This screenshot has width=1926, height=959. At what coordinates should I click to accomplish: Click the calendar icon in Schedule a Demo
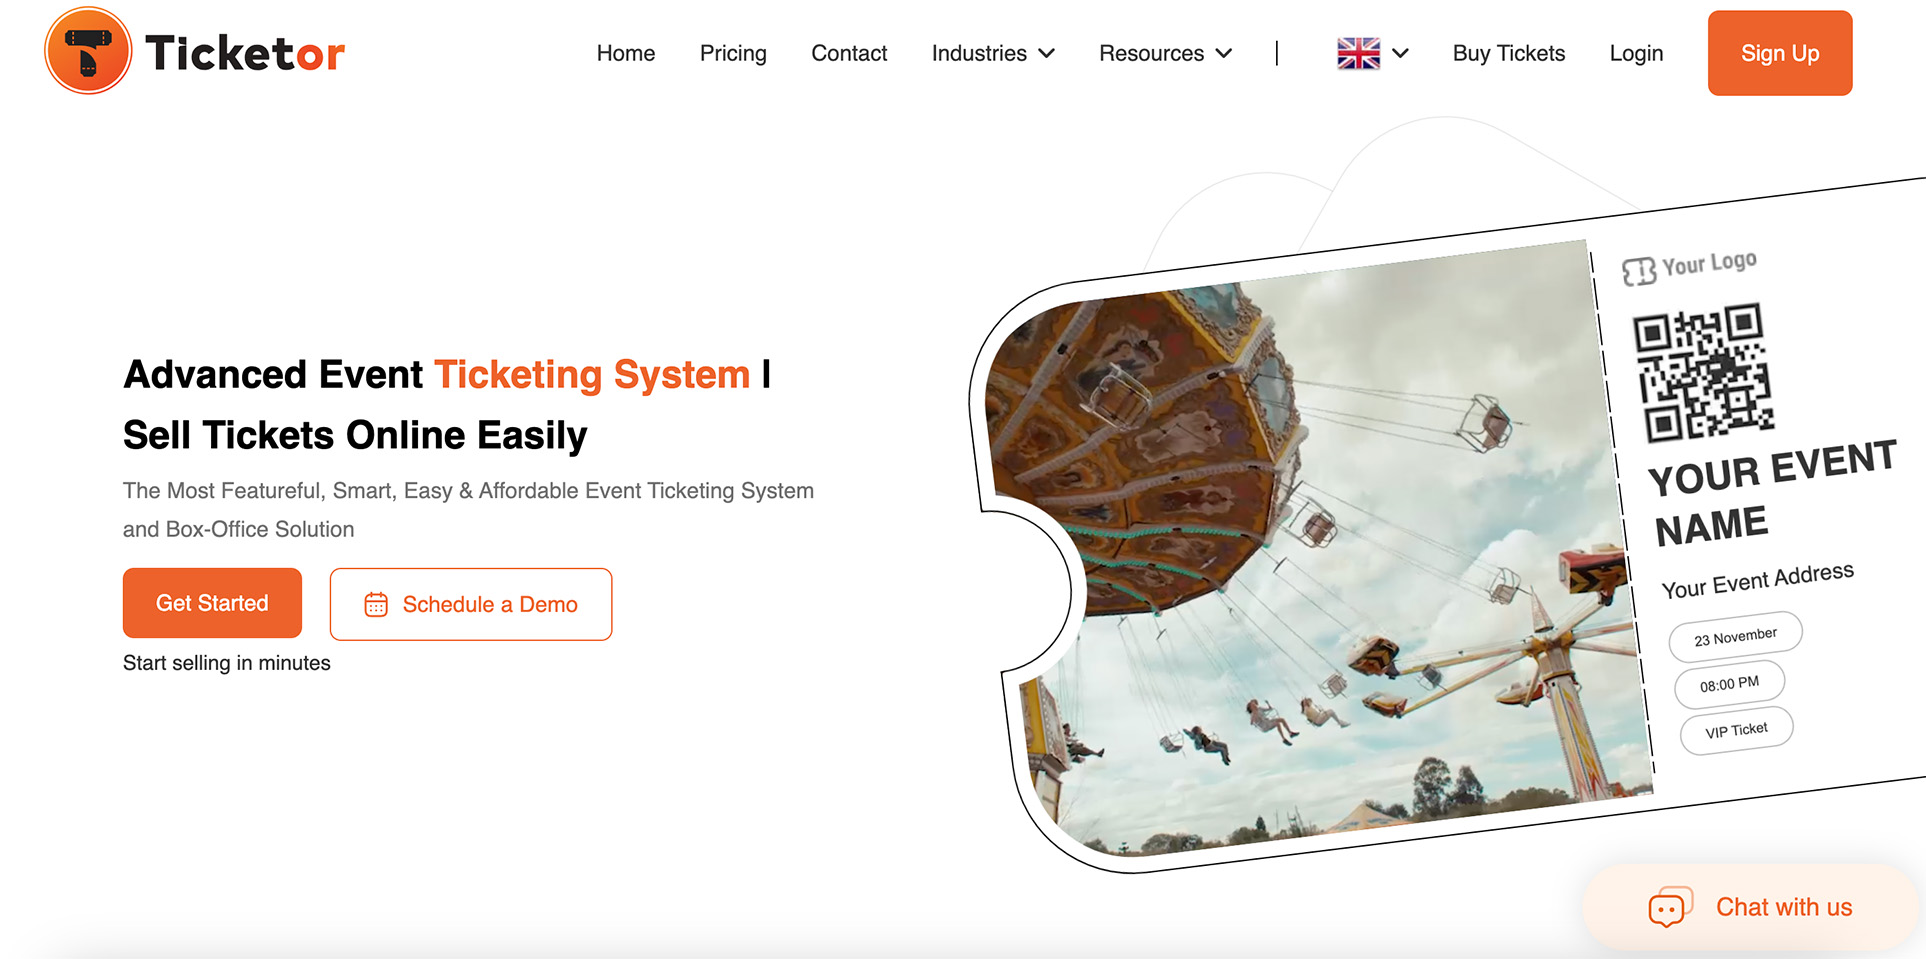pos(376,604)
